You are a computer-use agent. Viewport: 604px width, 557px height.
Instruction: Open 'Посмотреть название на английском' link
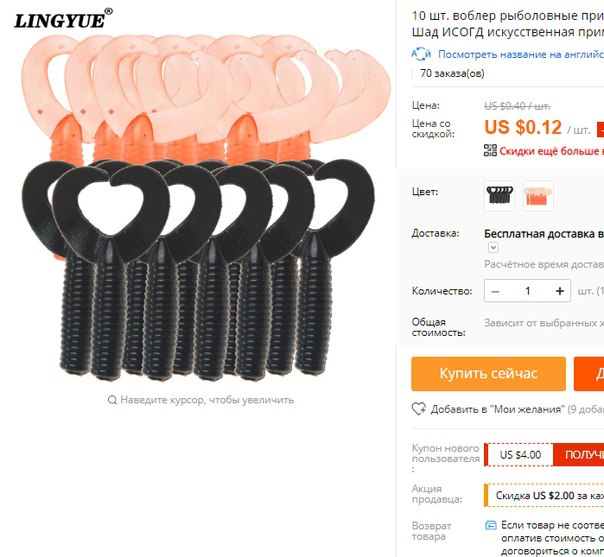[x=521, y=54]
